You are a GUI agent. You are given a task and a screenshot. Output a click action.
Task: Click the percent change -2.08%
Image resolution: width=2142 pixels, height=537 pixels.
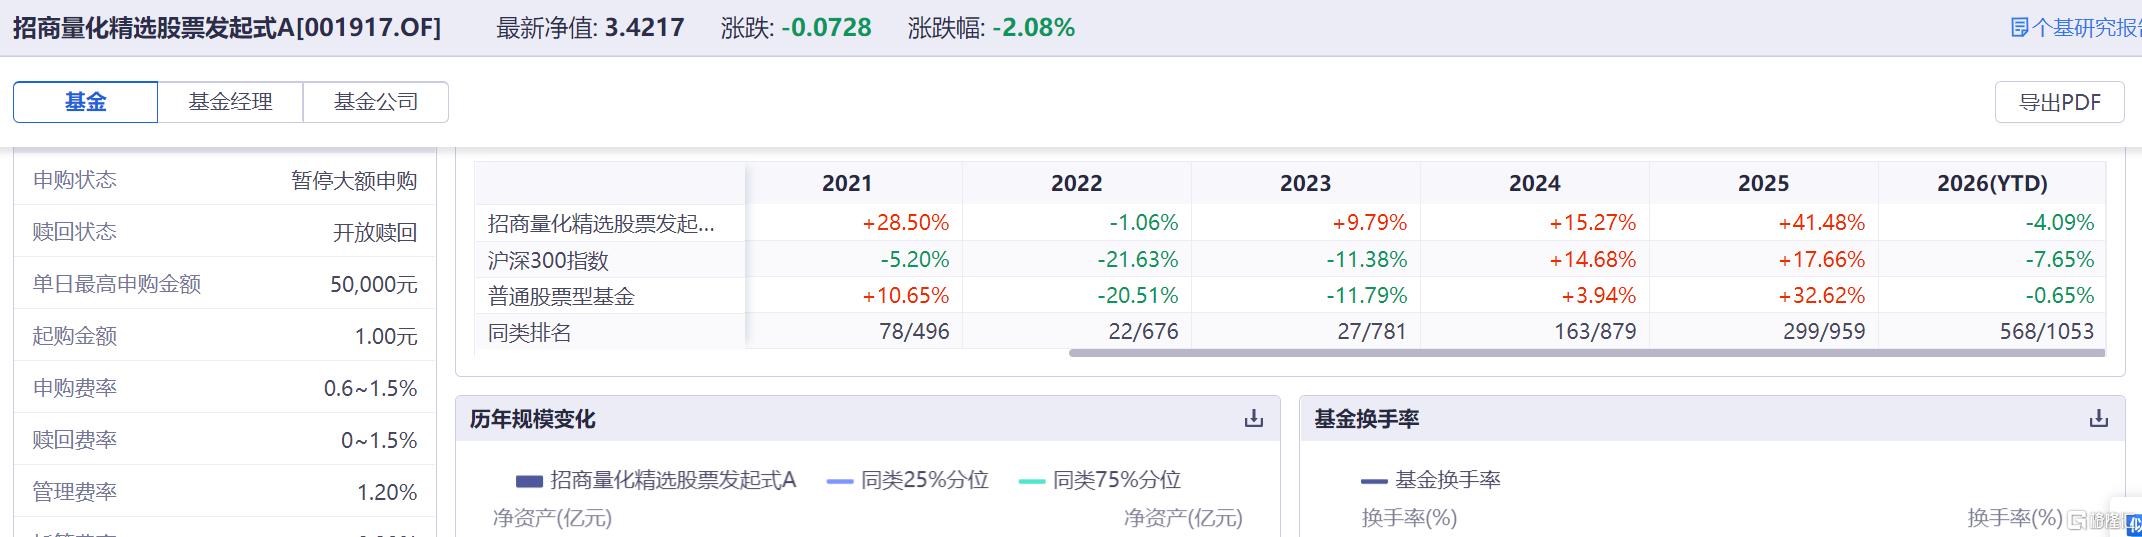coord(1034,28)
